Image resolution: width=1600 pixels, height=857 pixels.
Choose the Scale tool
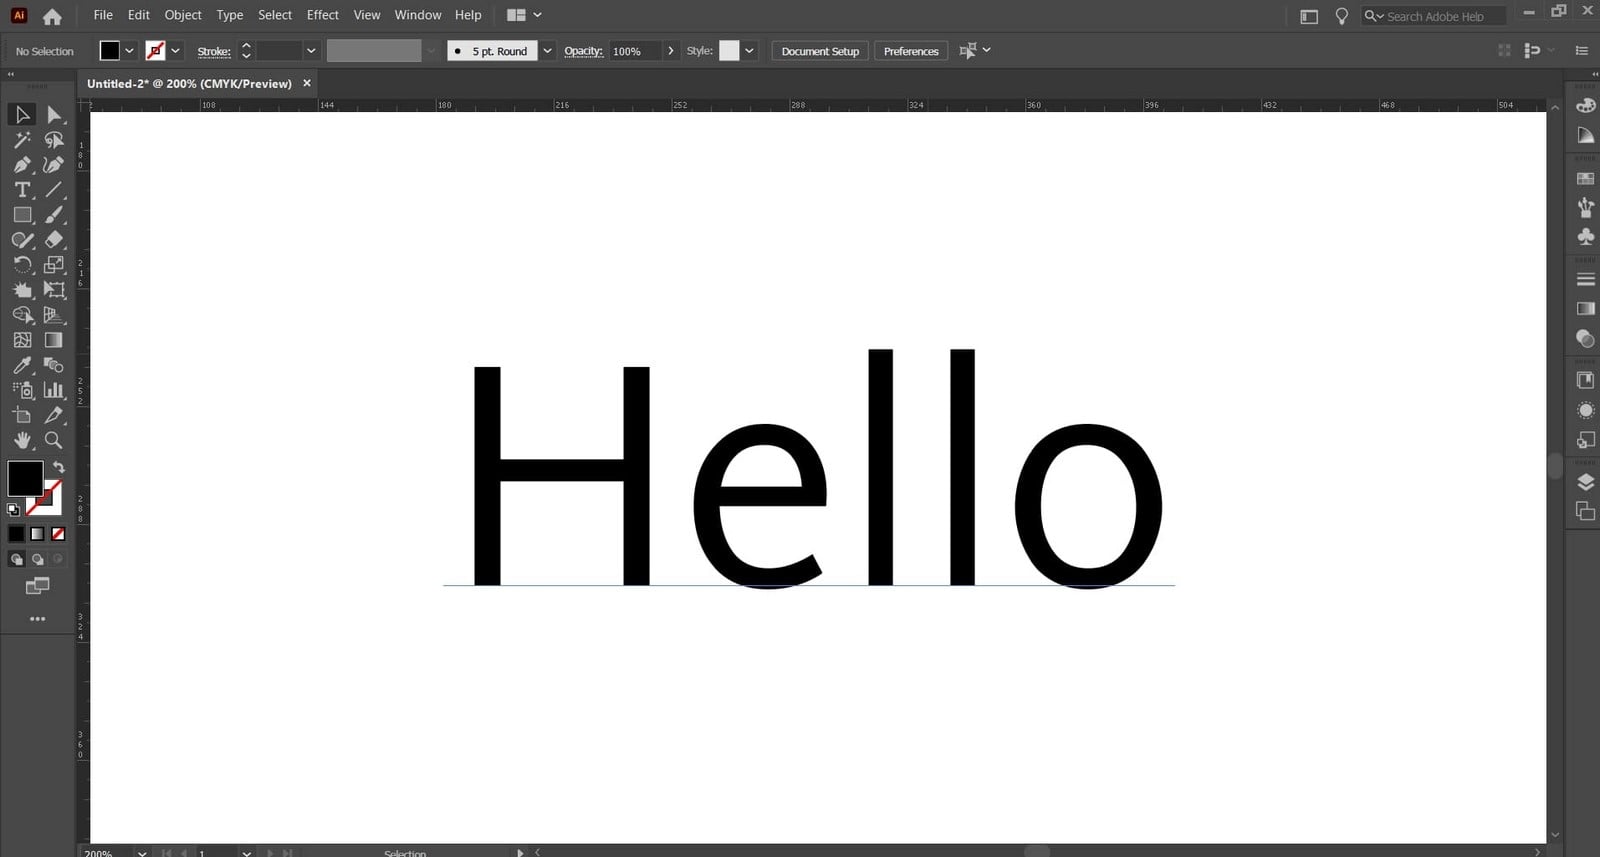point(54,265)
